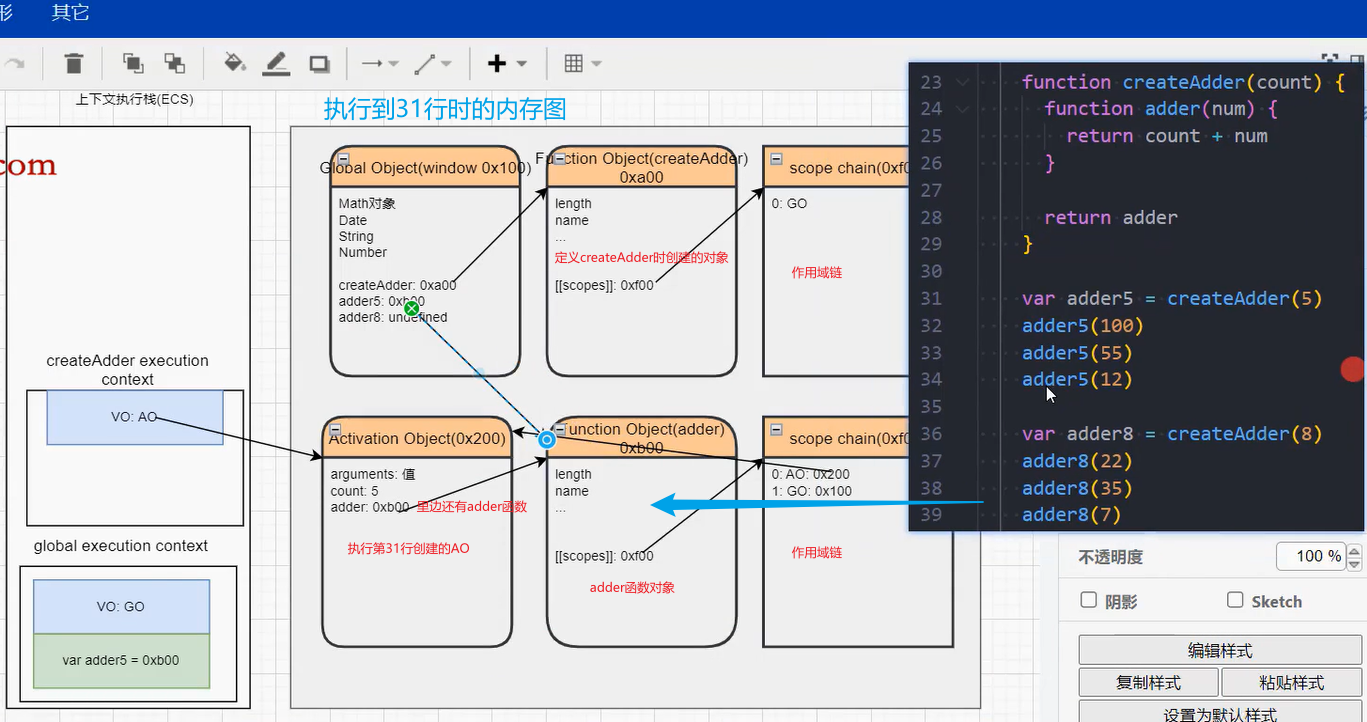
Task: Click the [[scopes]]: 0xf00 text in adder object
Action: [604, 556]
